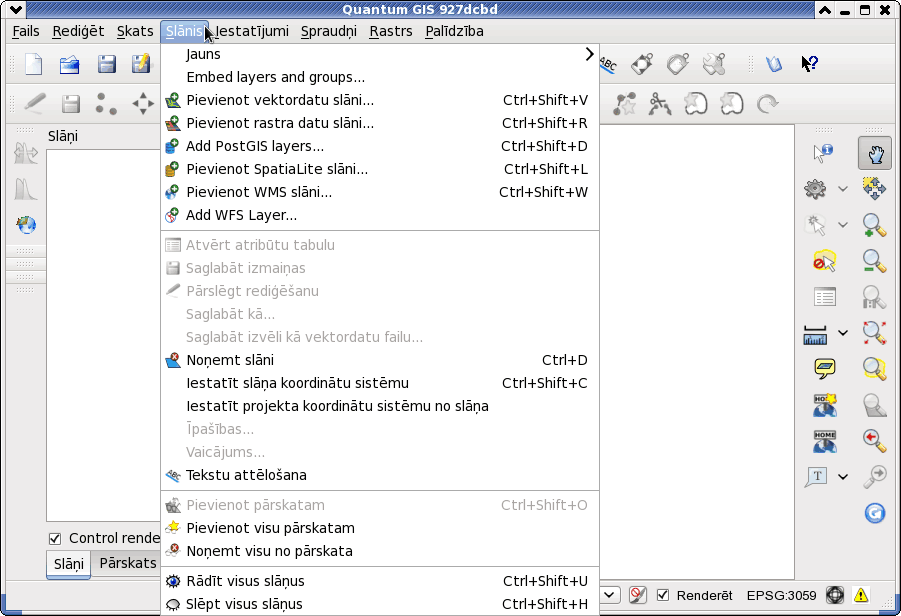
Task: Choose Pievienot WMS slāni
Action: coord(380,192)
